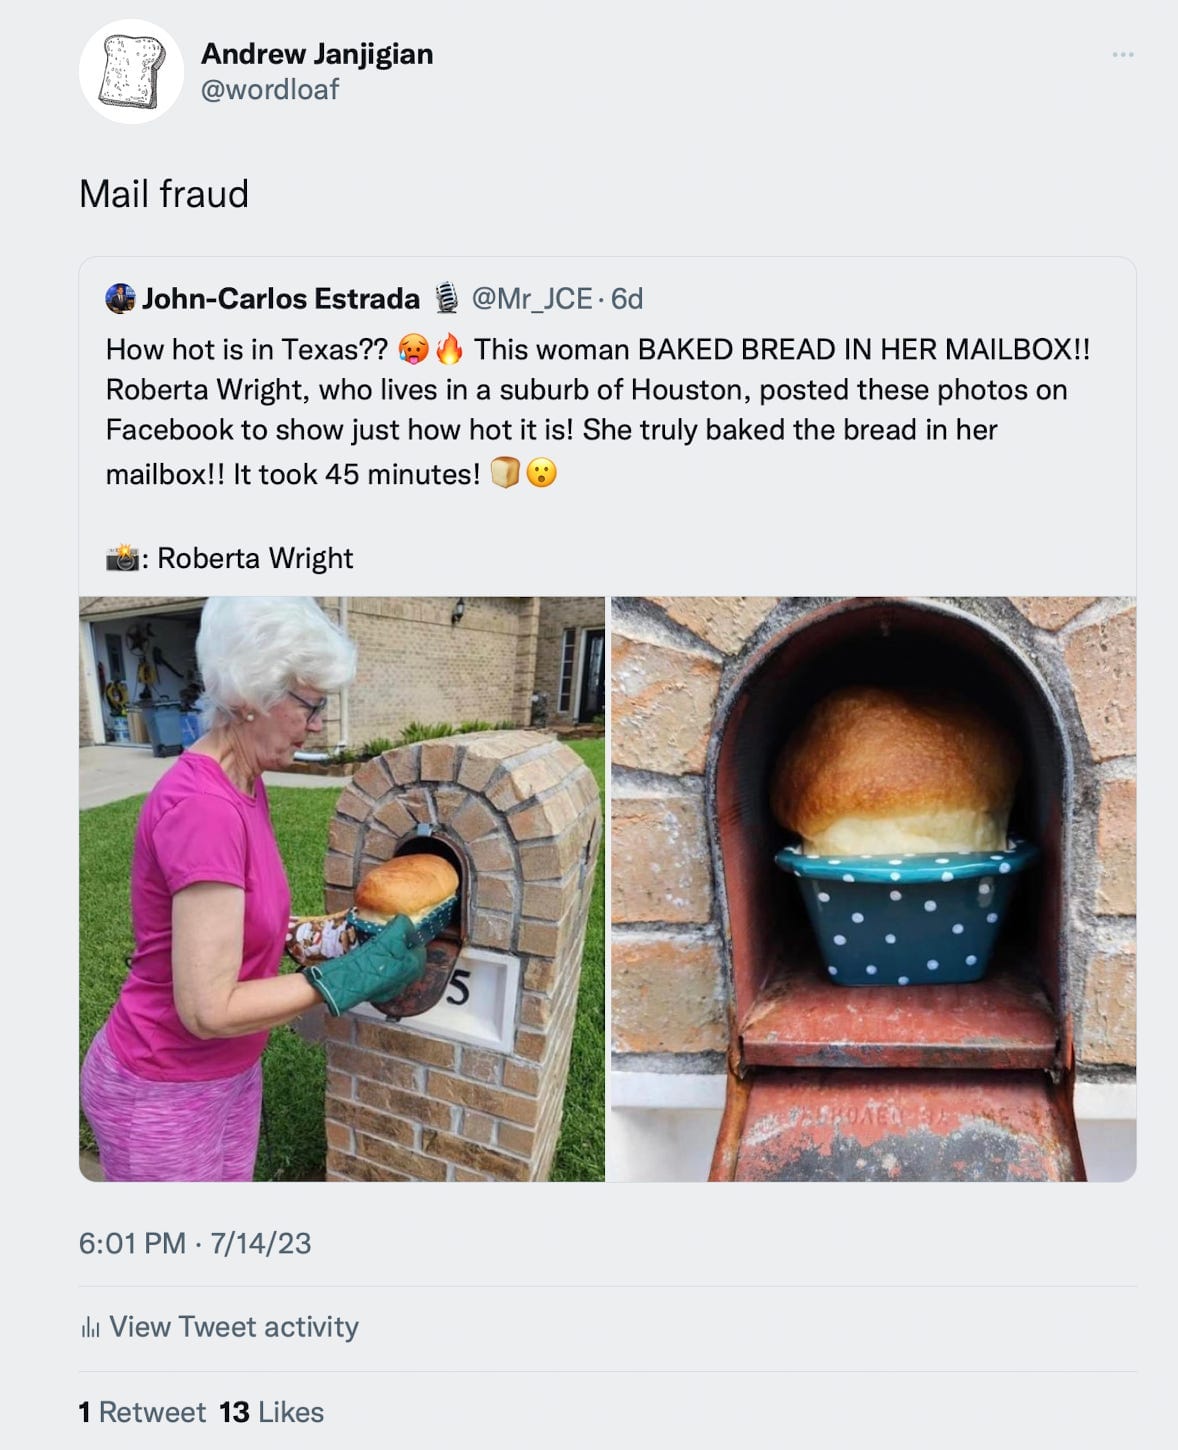Open John-Carlos Estrada's small avatar
The image size is (1178, 1450).
click(120, 298)
